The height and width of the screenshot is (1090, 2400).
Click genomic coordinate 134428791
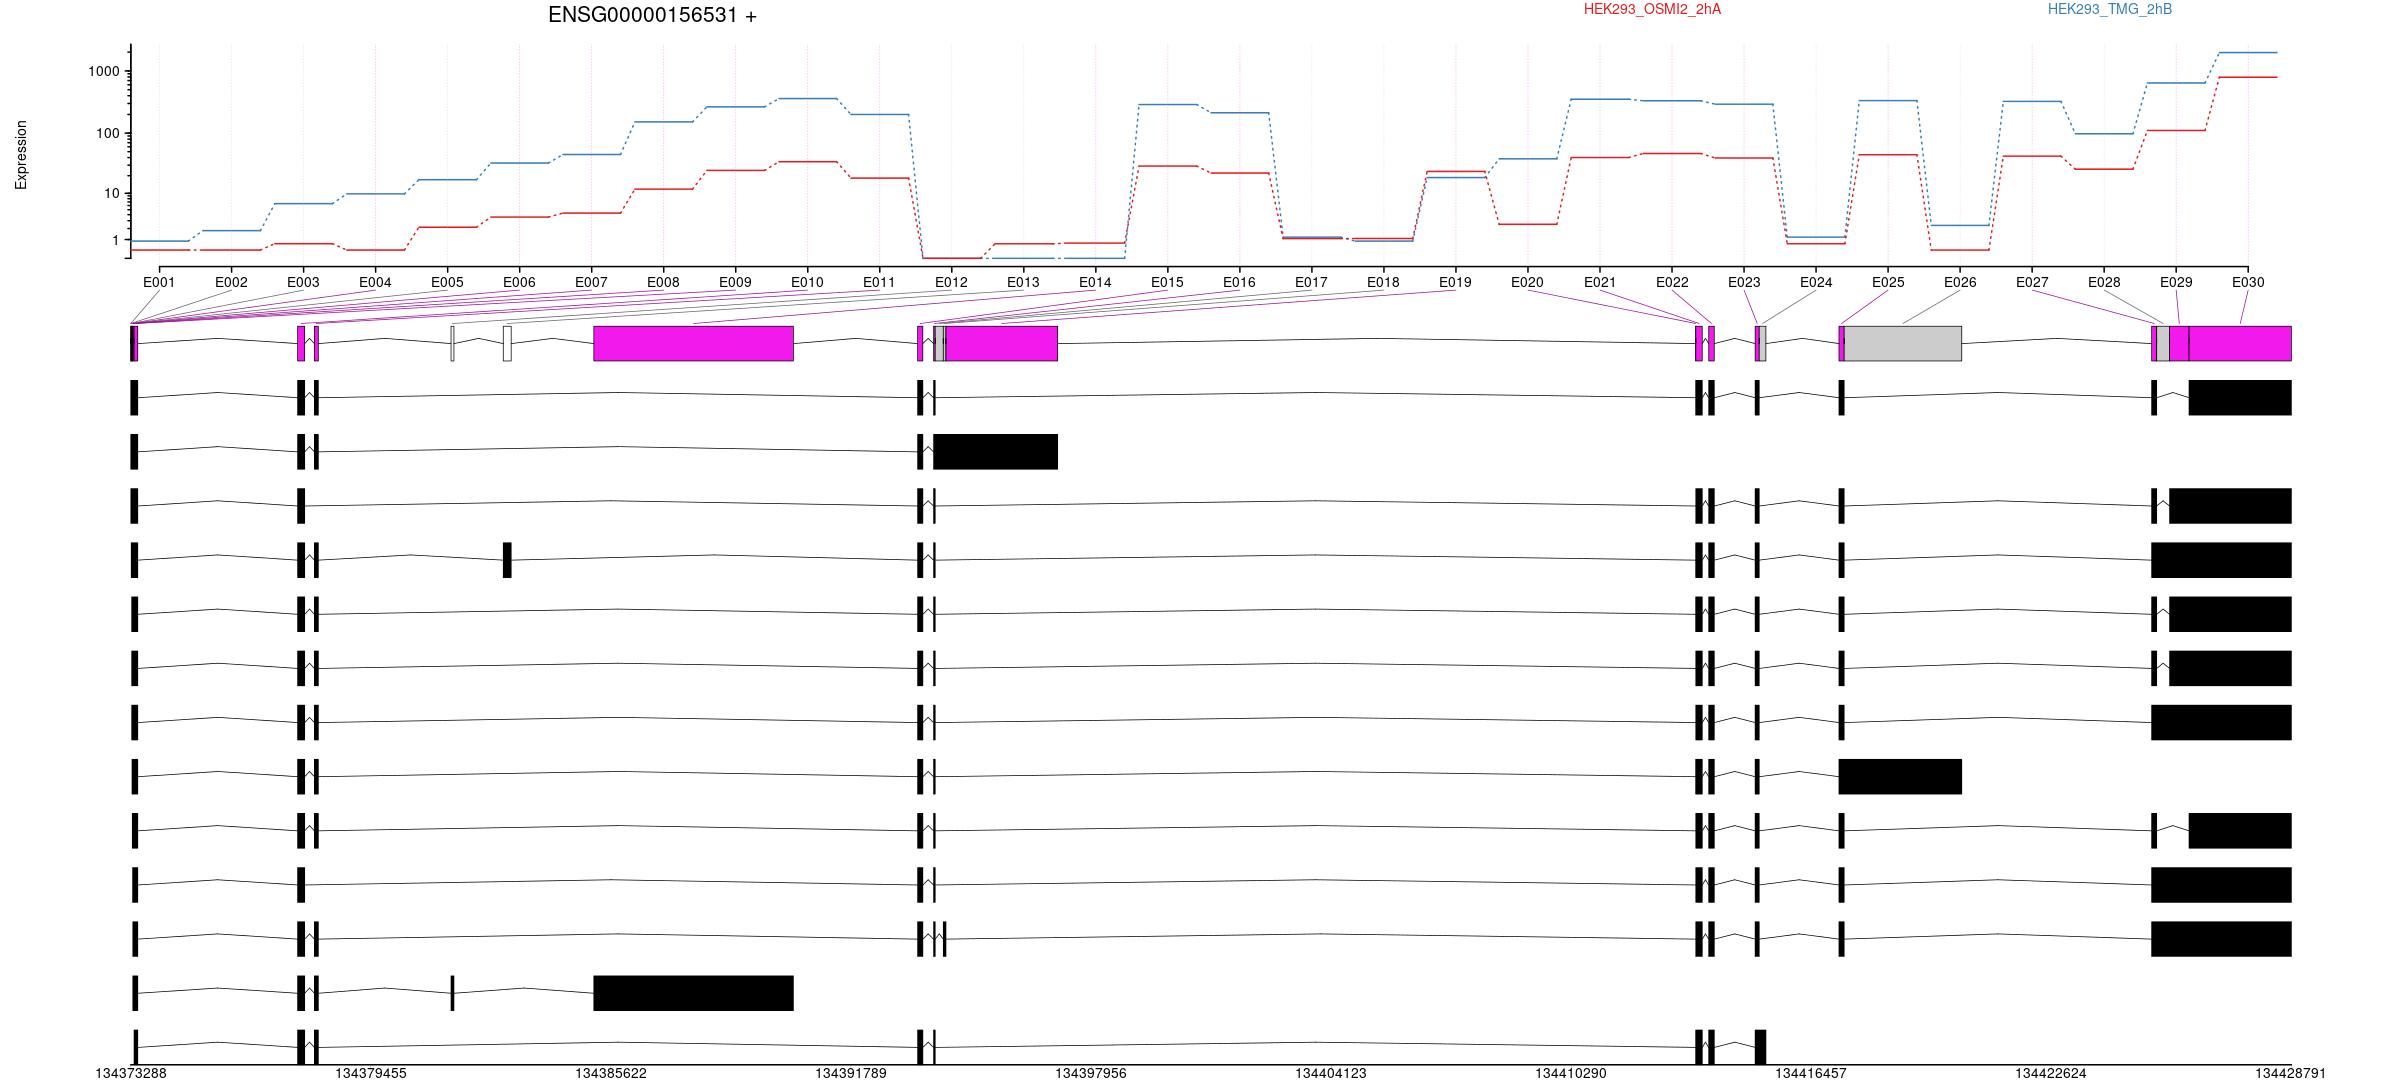2290,1073
